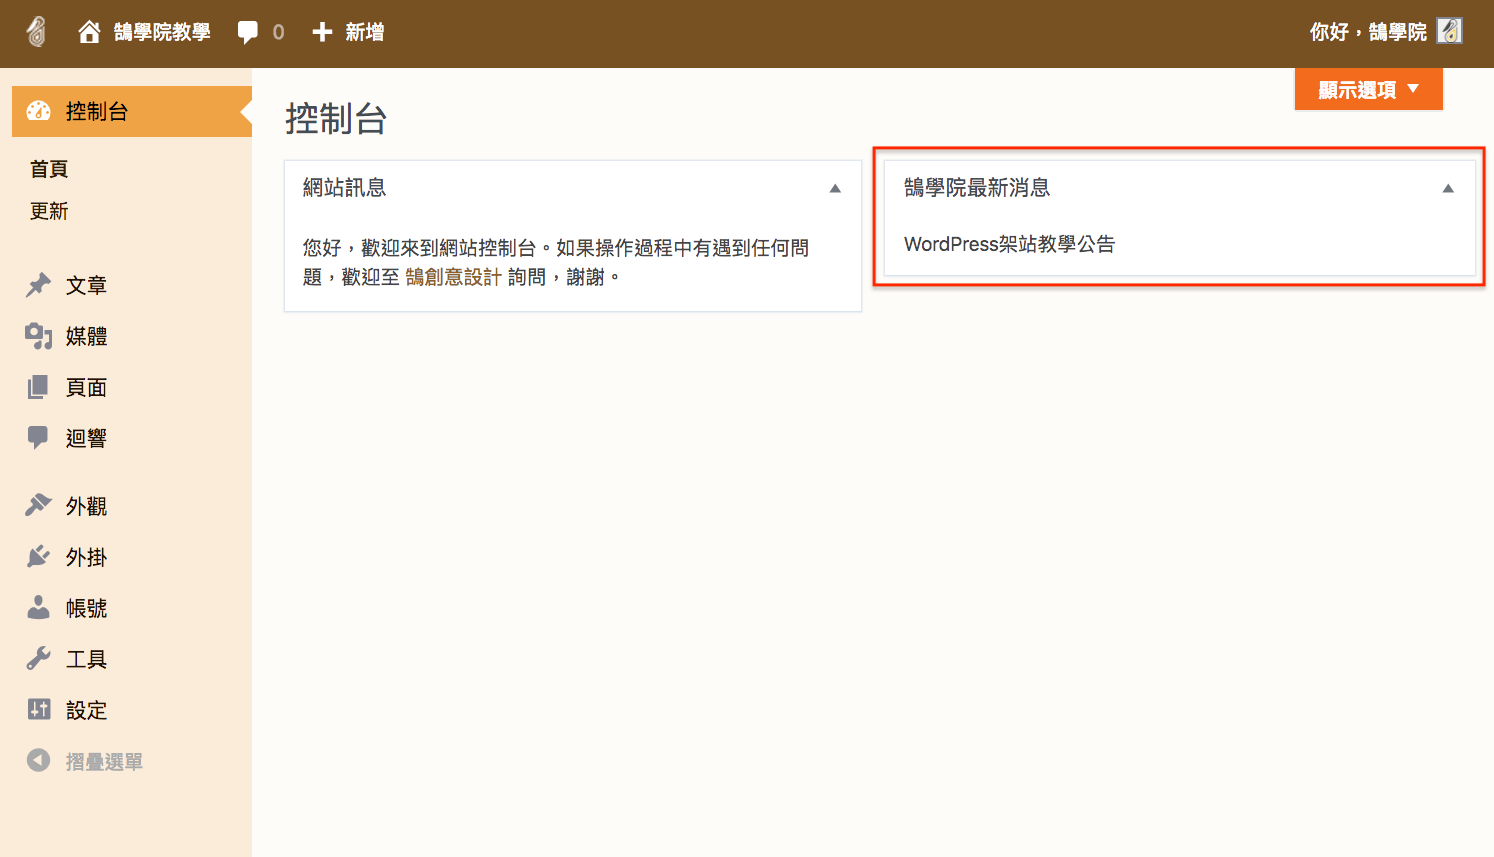This screenshot has height=857, width=1494.
Task: Open the 文章 posts pin icon
Action: tap(38, 285)
